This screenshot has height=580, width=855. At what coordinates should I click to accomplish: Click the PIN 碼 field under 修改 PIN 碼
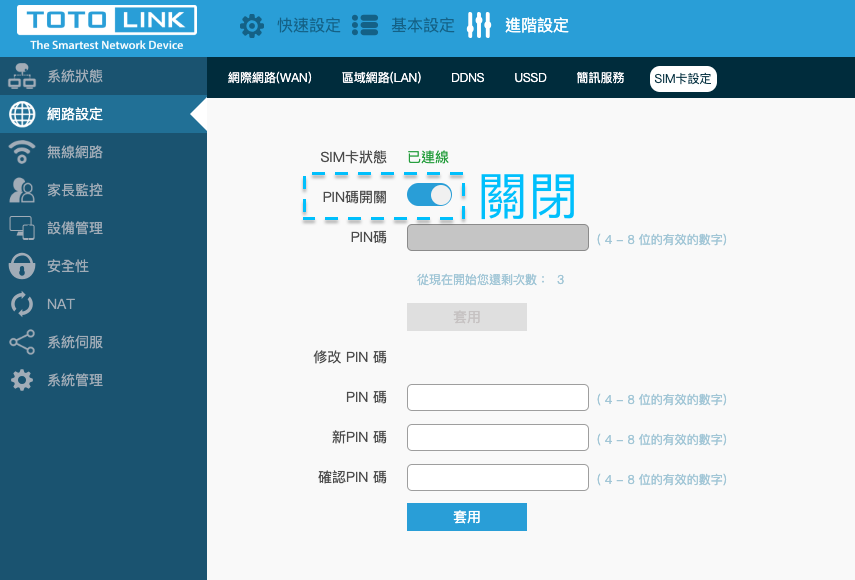click(x=498, y=397)
